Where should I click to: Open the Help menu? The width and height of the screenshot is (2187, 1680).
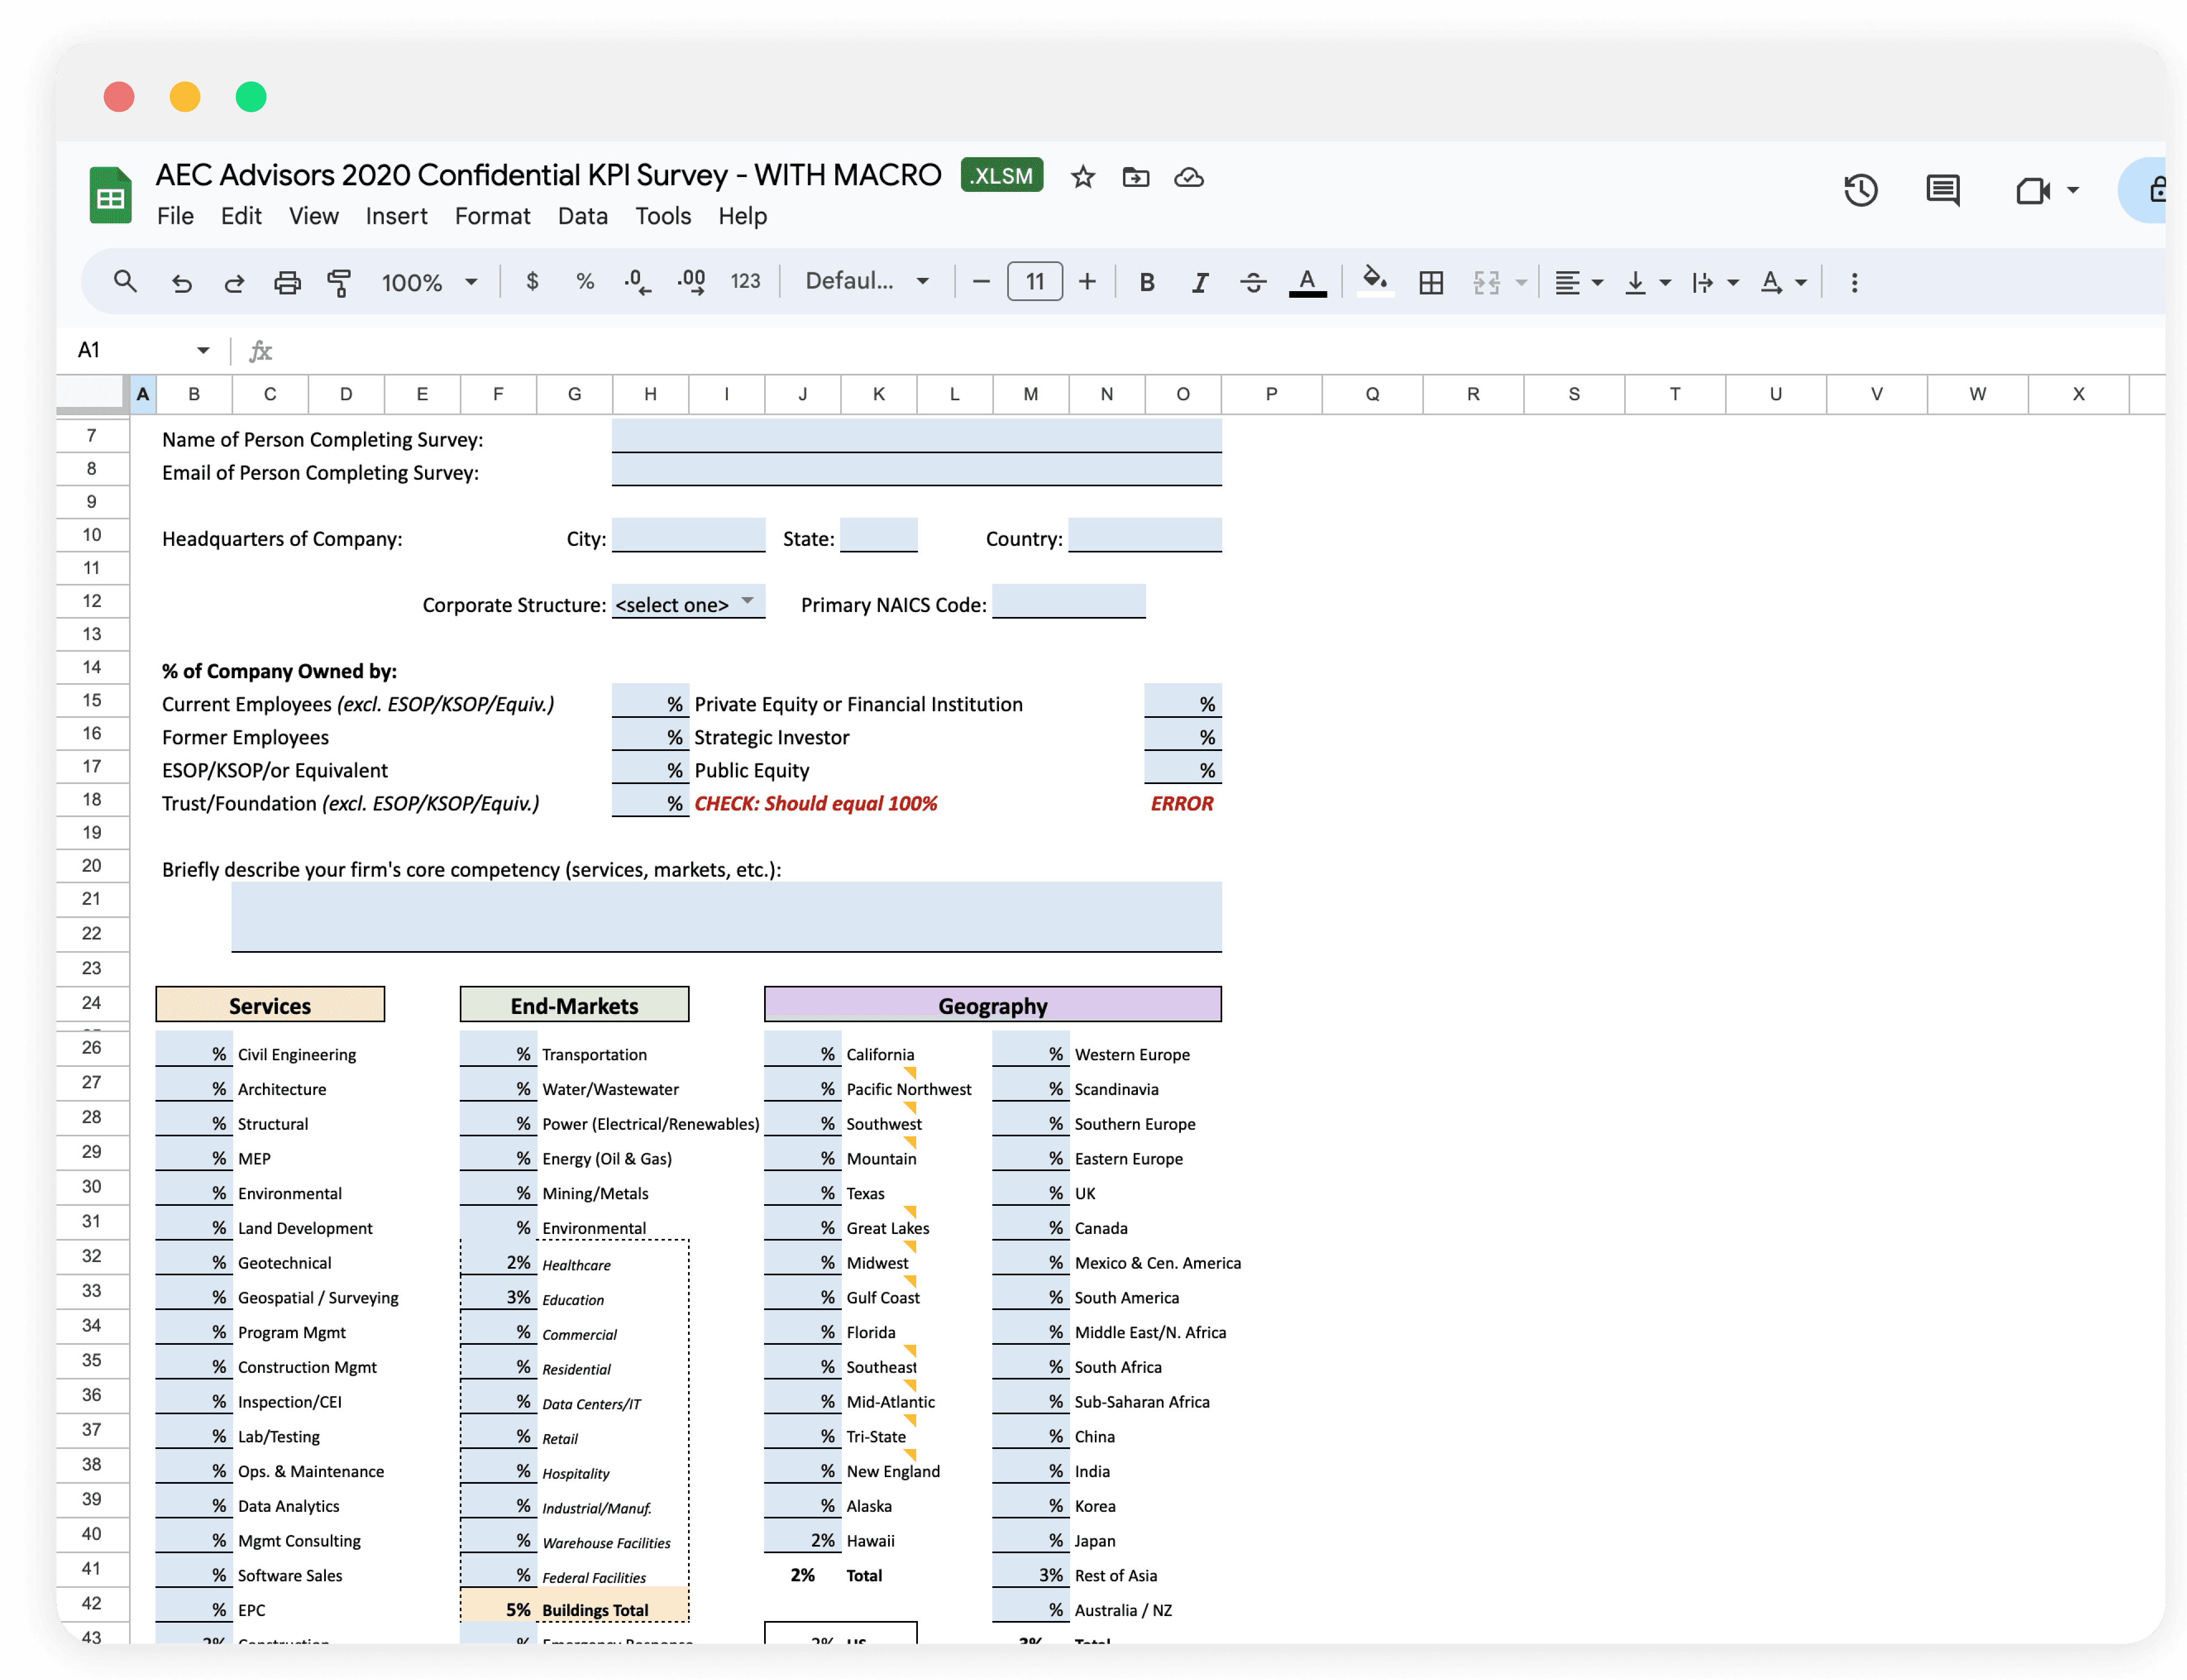pos(742,216)
